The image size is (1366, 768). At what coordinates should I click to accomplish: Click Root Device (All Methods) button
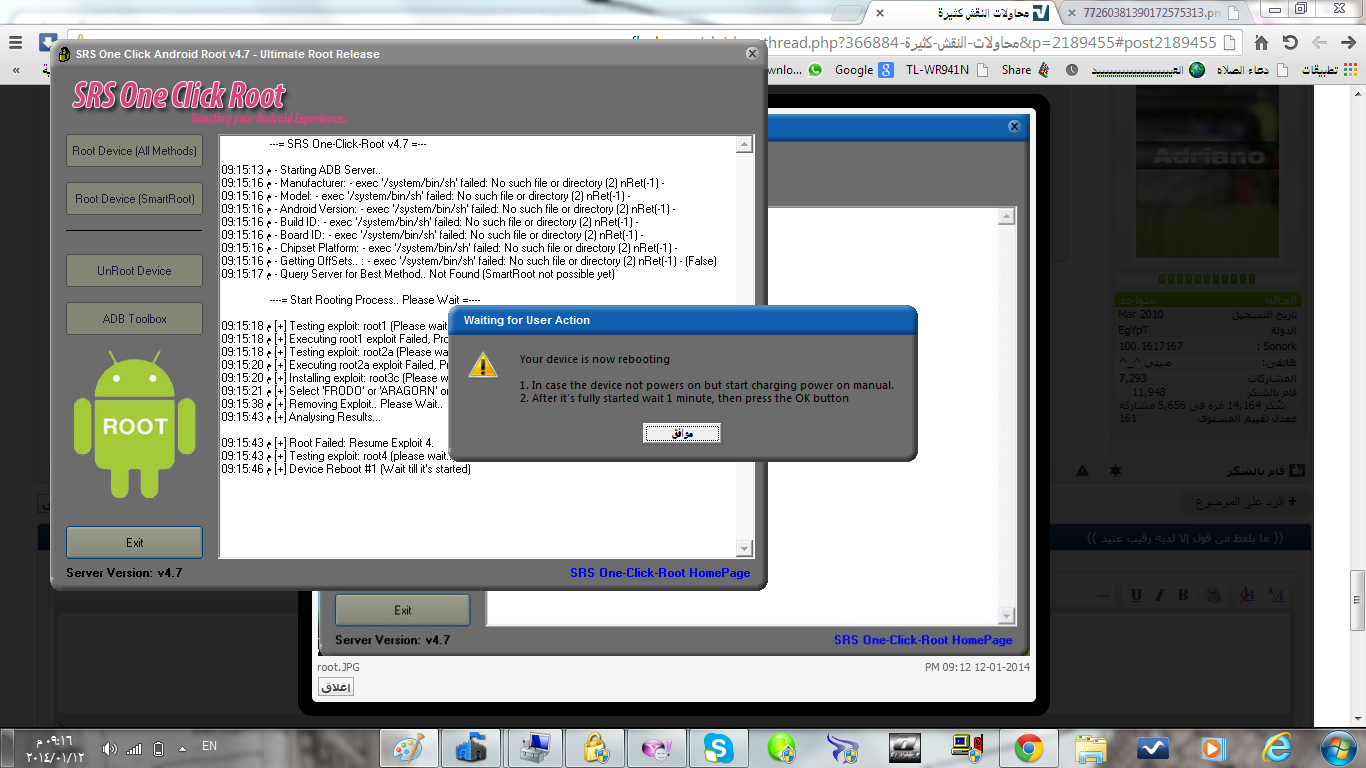tap(135, 151)
